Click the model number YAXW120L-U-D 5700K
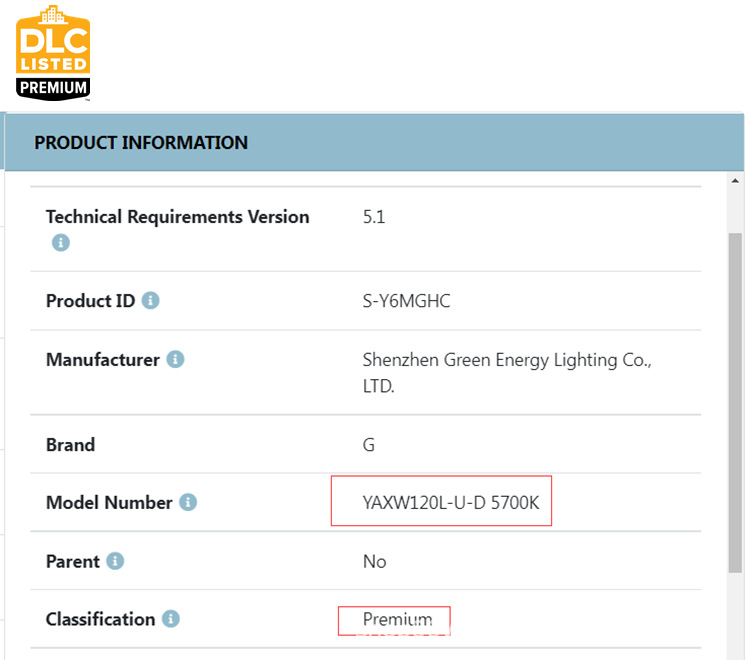 coord(450,503)
